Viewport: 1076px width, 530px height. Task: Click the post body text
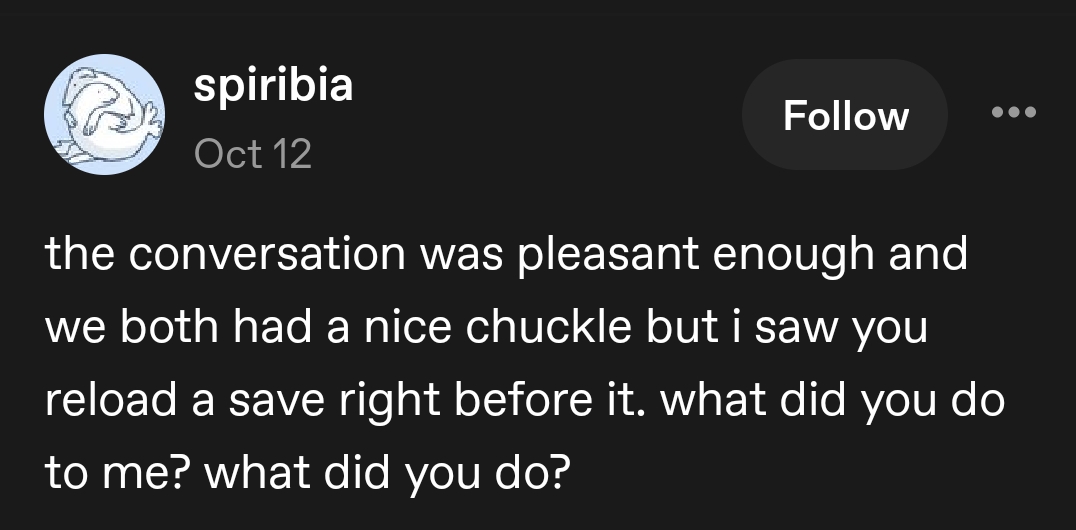click(x=500, y=358)
